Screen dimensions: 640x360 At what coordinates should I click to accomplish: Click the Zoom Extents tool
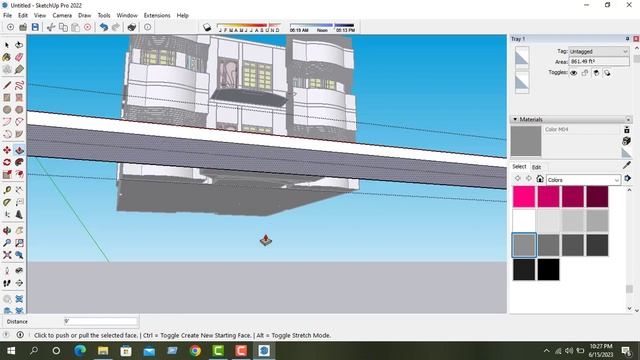pos(7,255)
